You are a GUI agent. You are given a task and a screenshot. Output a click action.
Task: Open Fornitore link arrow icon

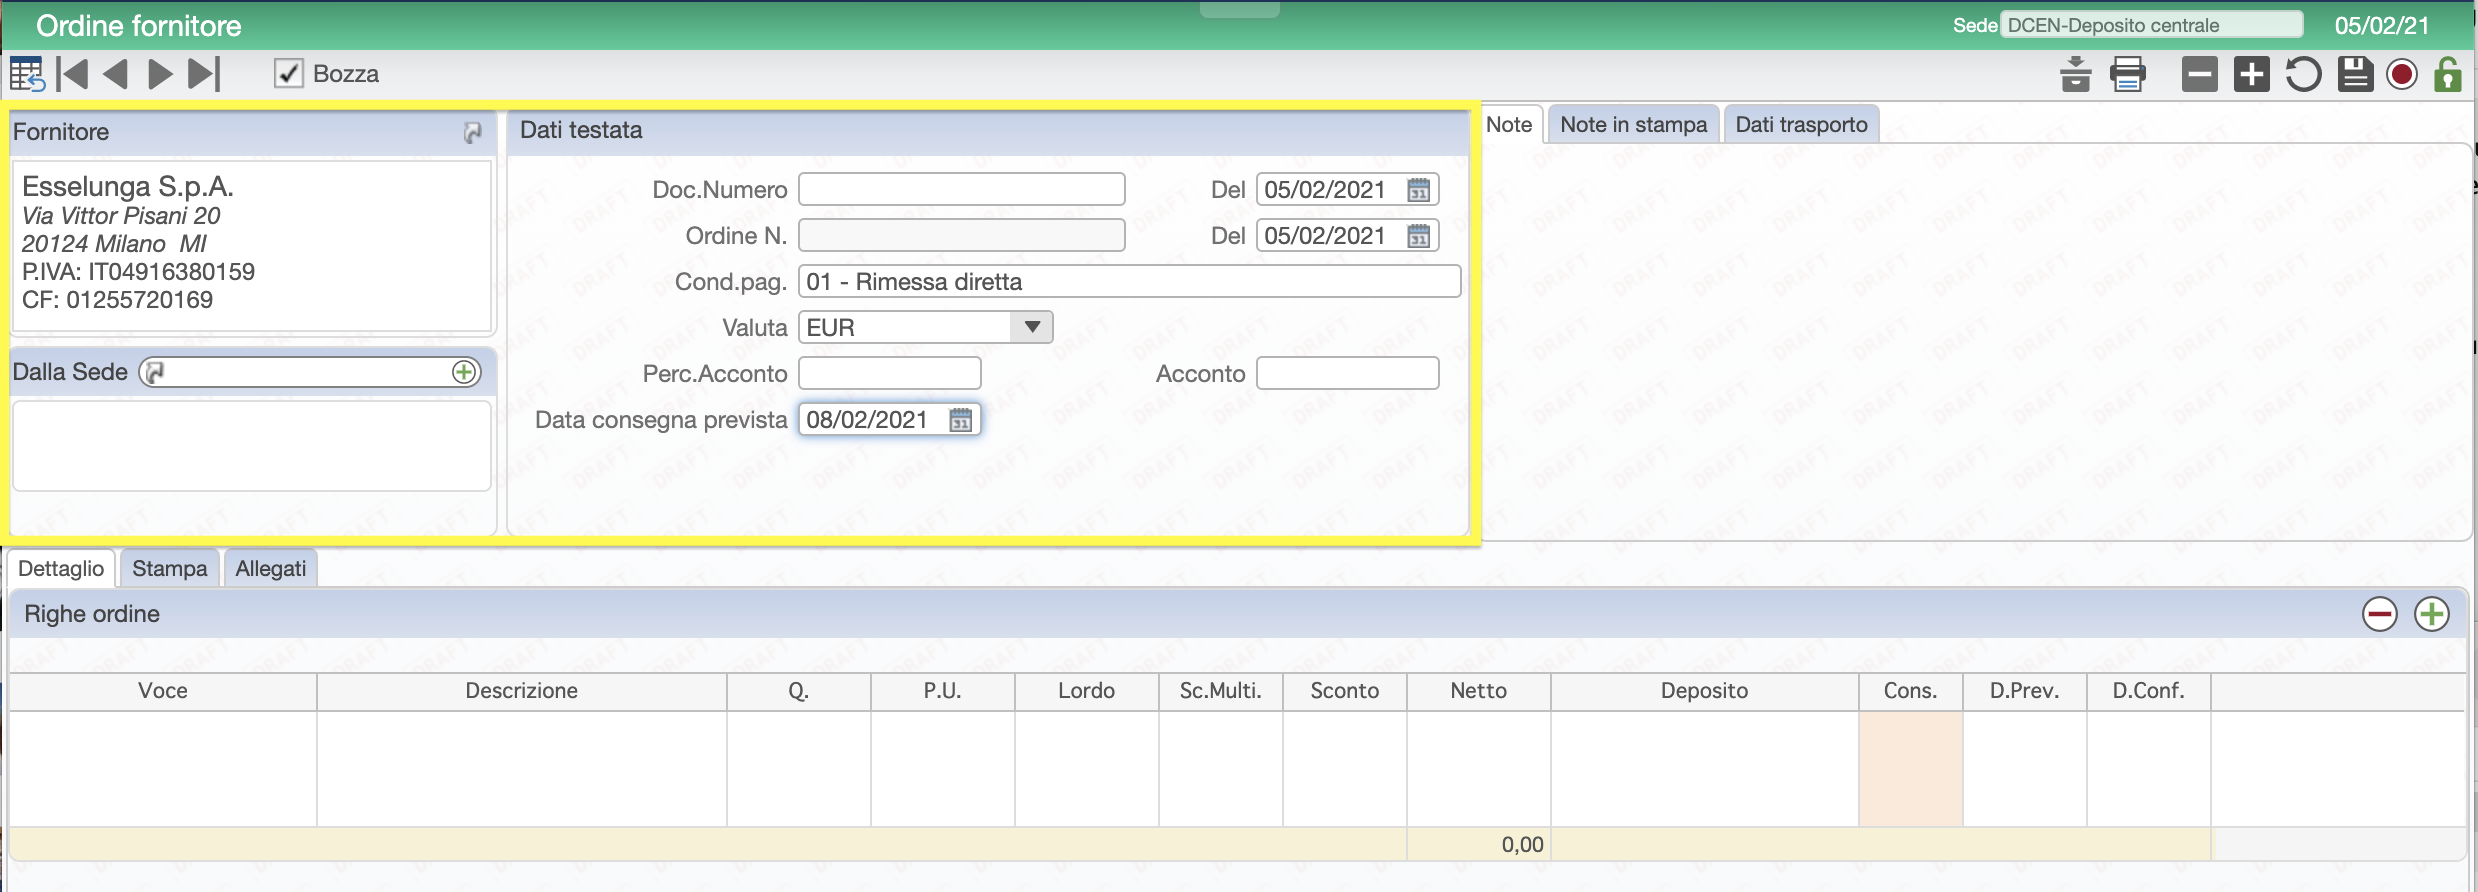[x=473, y=132]
